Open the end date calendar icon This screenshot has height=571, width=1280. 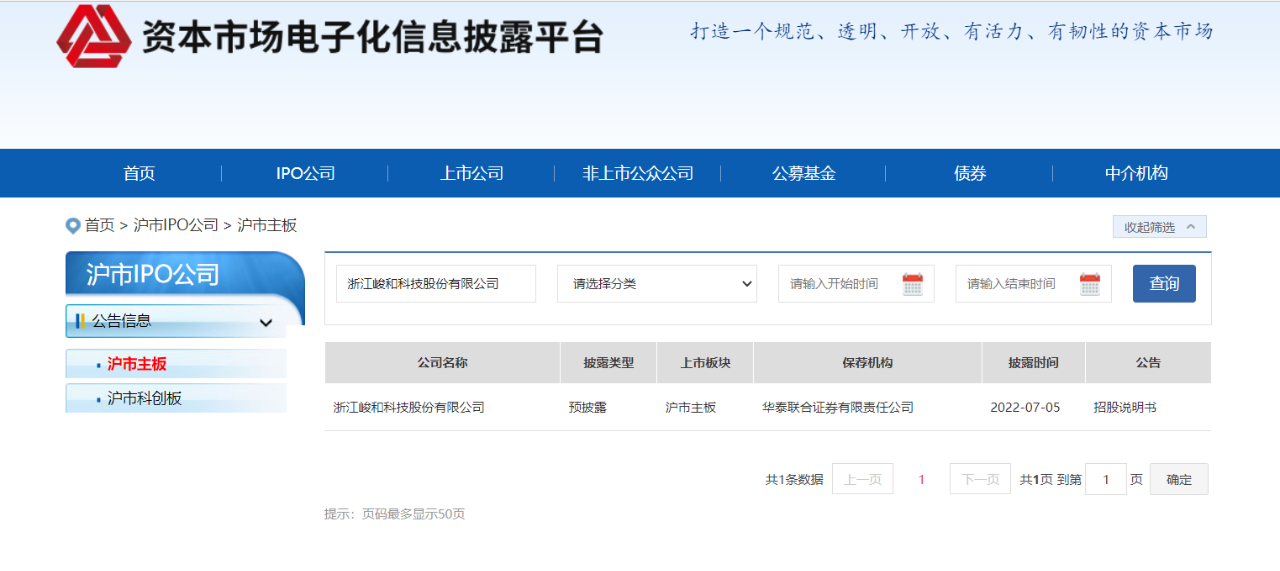click(x=1089, y=284)
